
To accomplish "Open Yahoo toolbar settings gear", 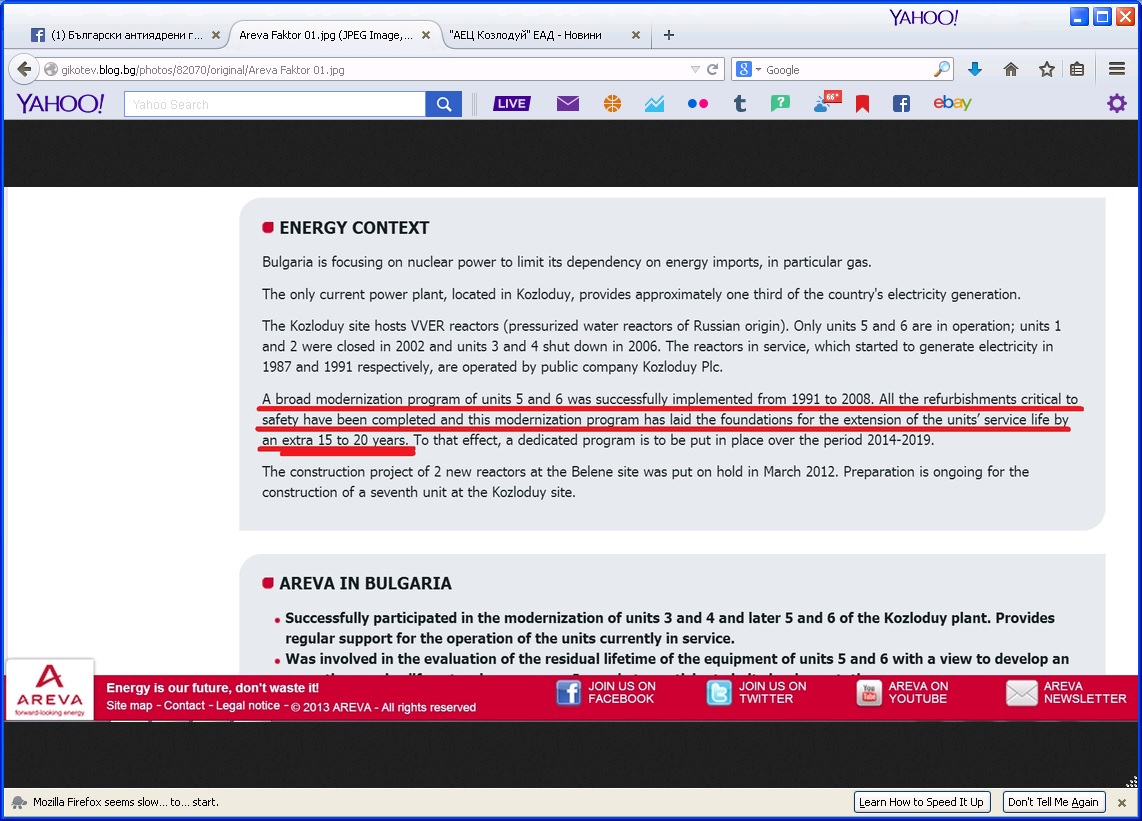I will (x=1116, y=104).
